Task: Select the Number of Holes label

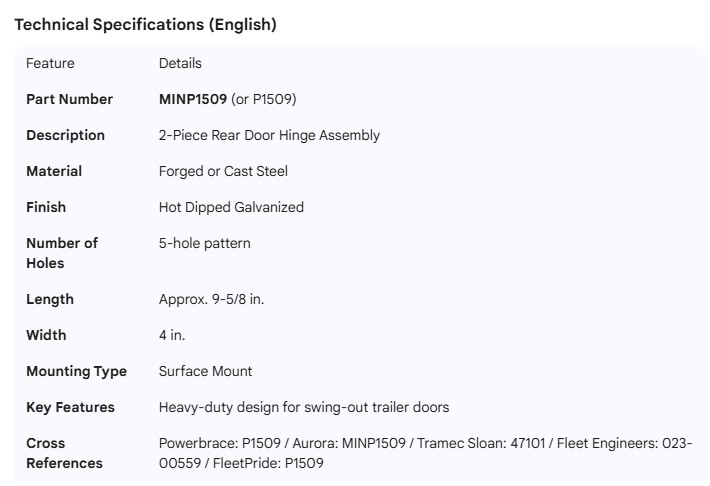Action: pos(62,253)
